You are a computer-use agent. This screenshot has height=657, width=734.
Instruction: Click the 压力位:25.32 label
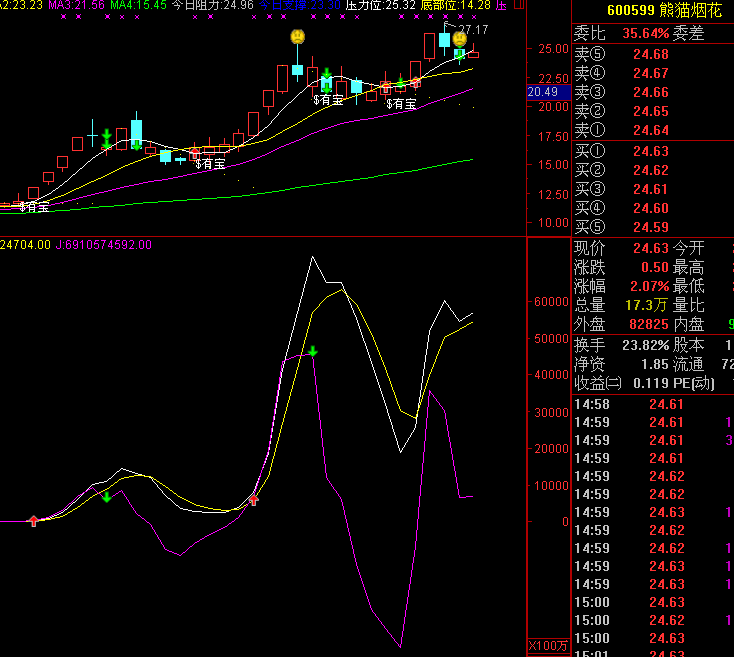coord(381,6)
